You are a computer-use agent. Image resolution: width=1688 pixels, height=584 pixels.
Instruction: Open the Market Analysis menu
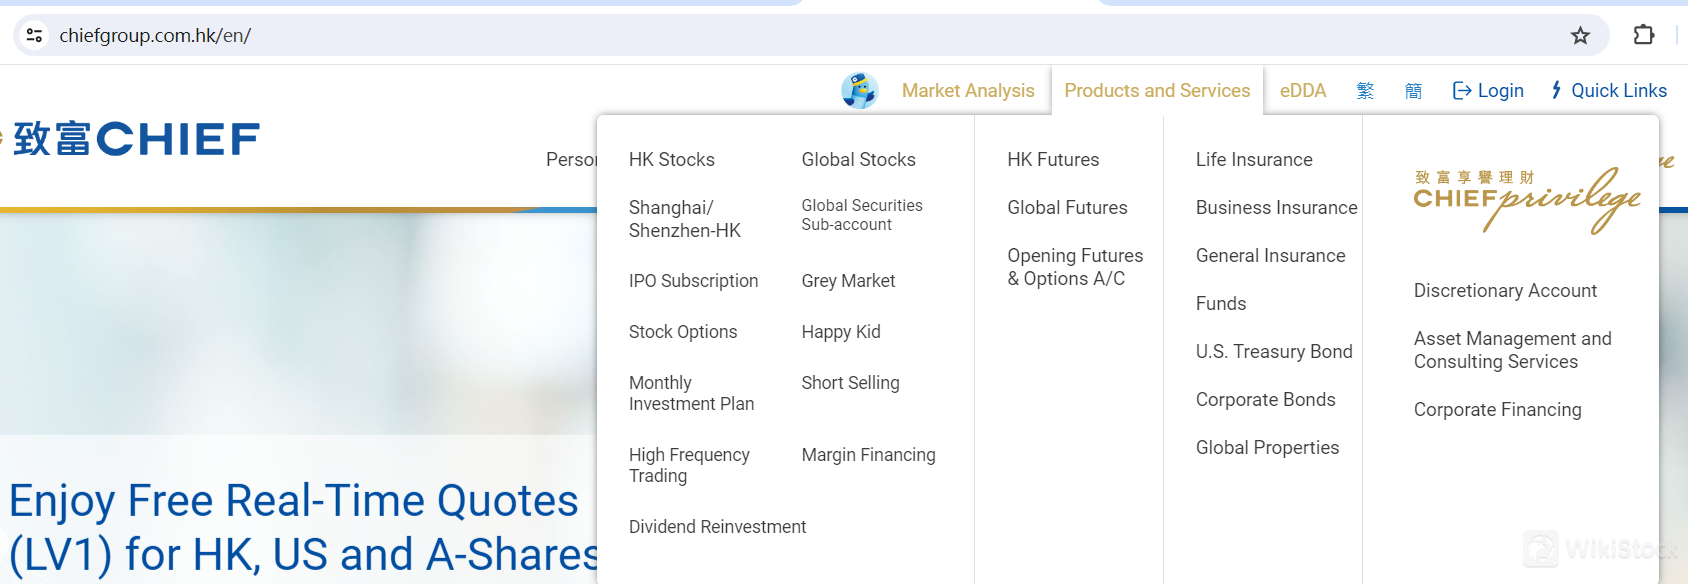[967, 90]
